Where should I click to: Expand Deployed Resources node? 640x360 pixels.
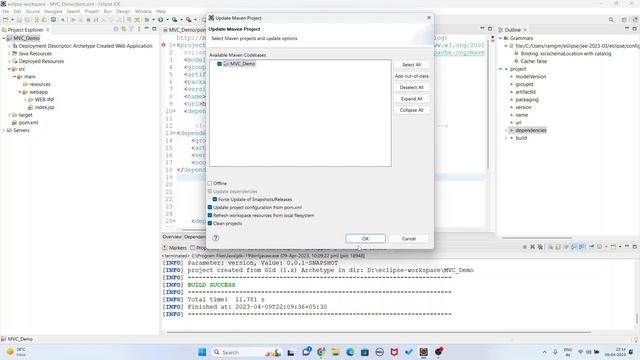coord(9,61)
